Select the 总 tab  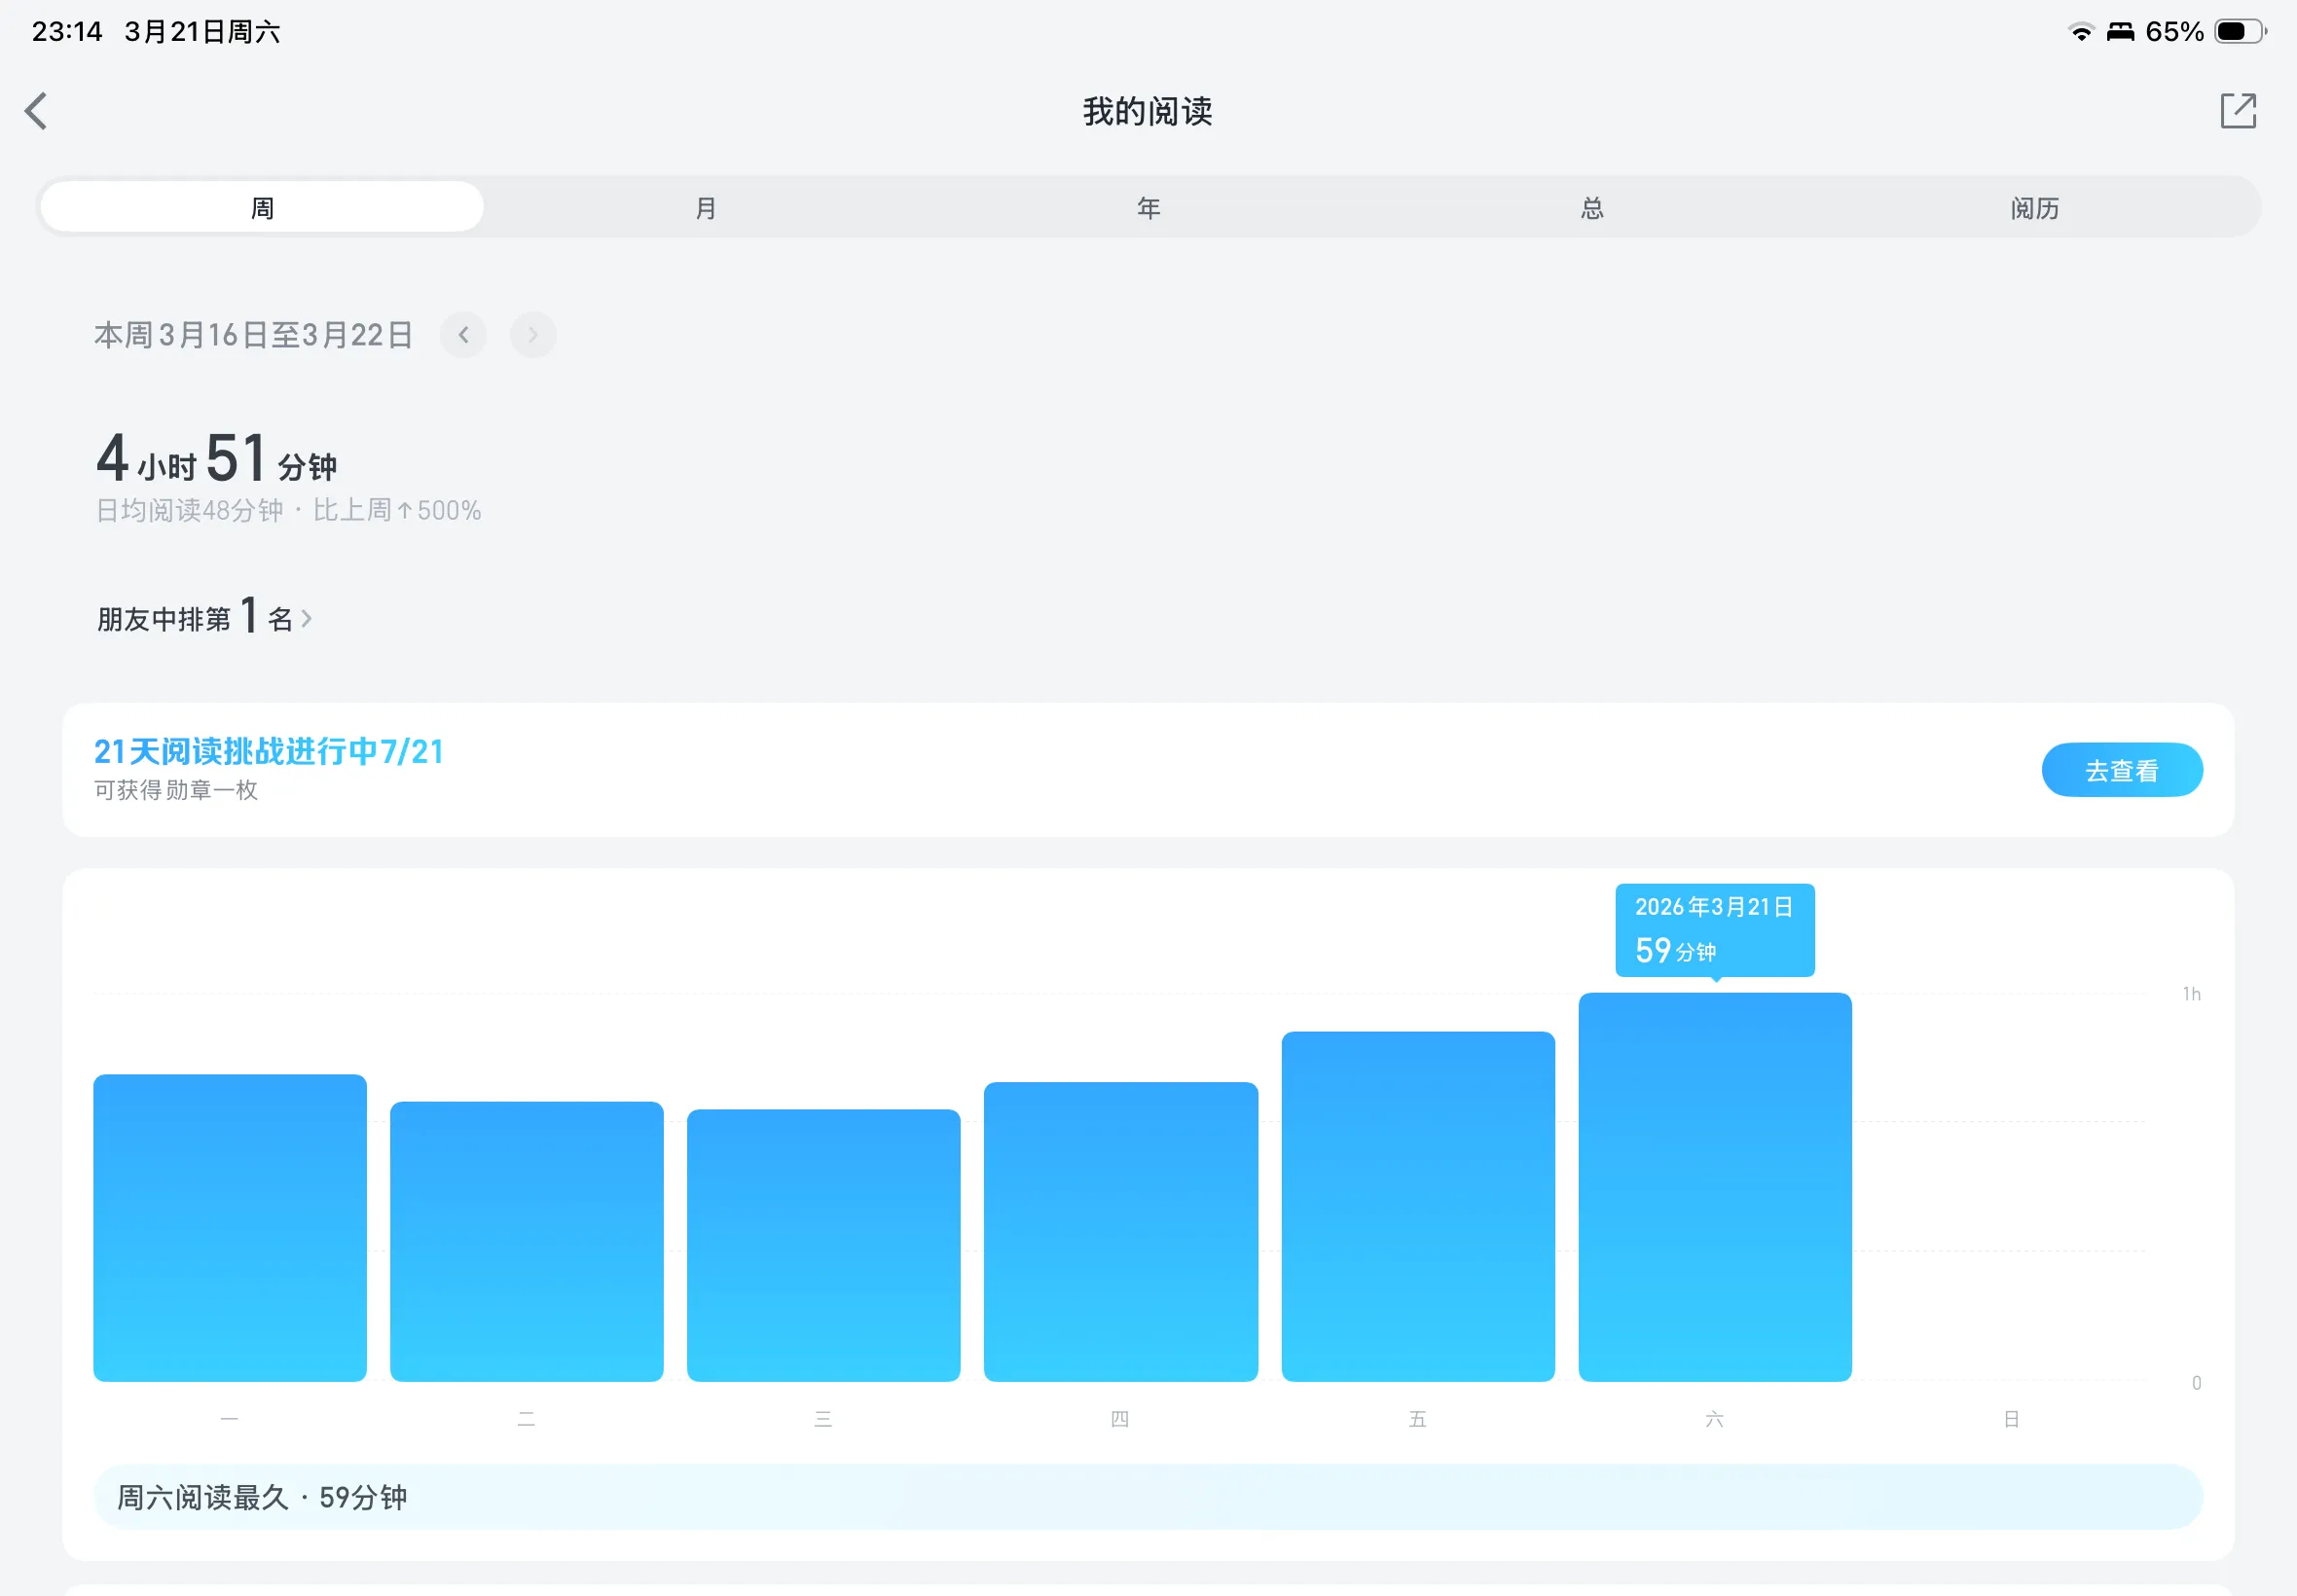pos(1592,208)
